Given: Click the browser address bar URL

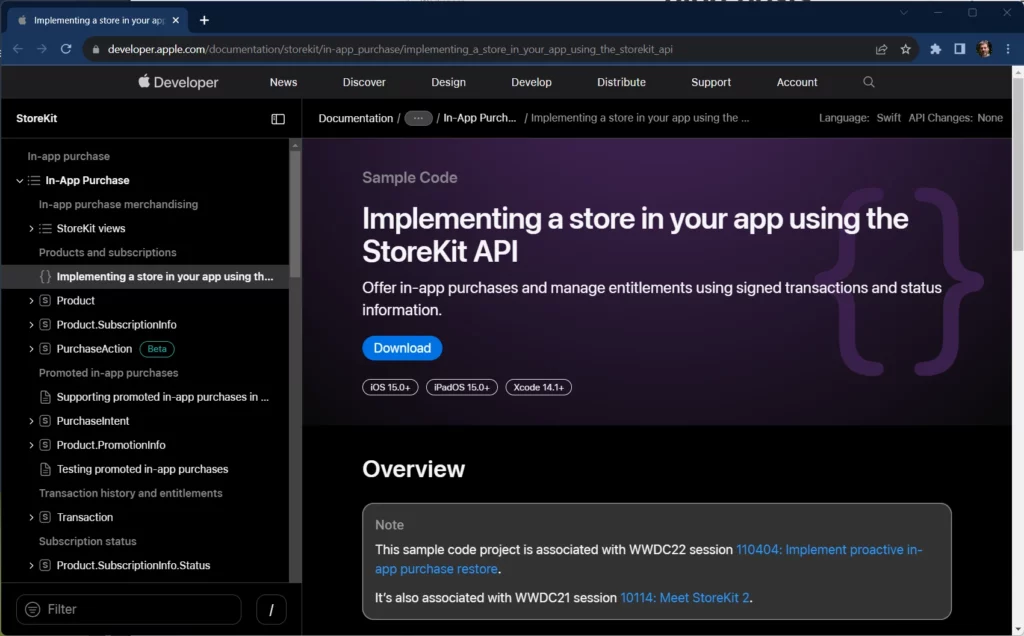Looking at the screenshot, I should click(390, 50).
